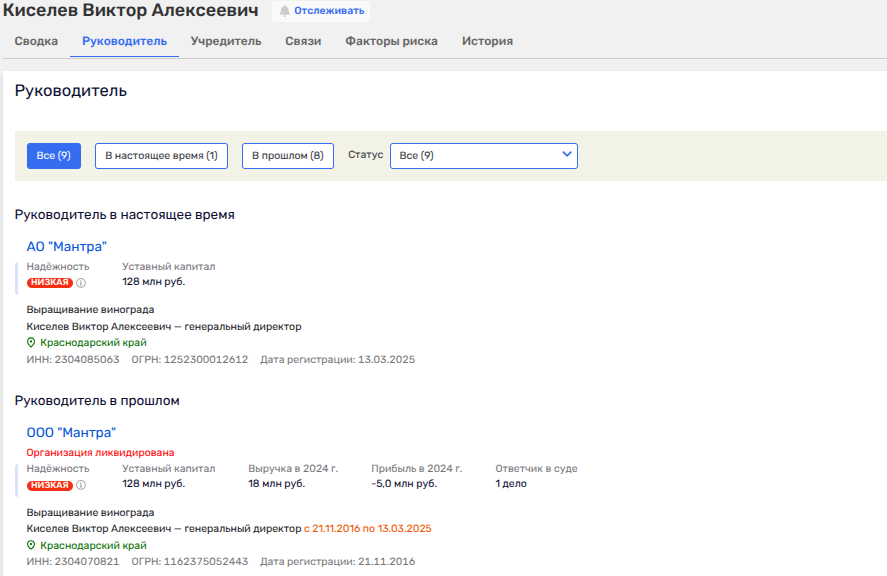
Task: Click info icon beside НИЗКАЯ for ООО Мантра
Action: point(81,485)
